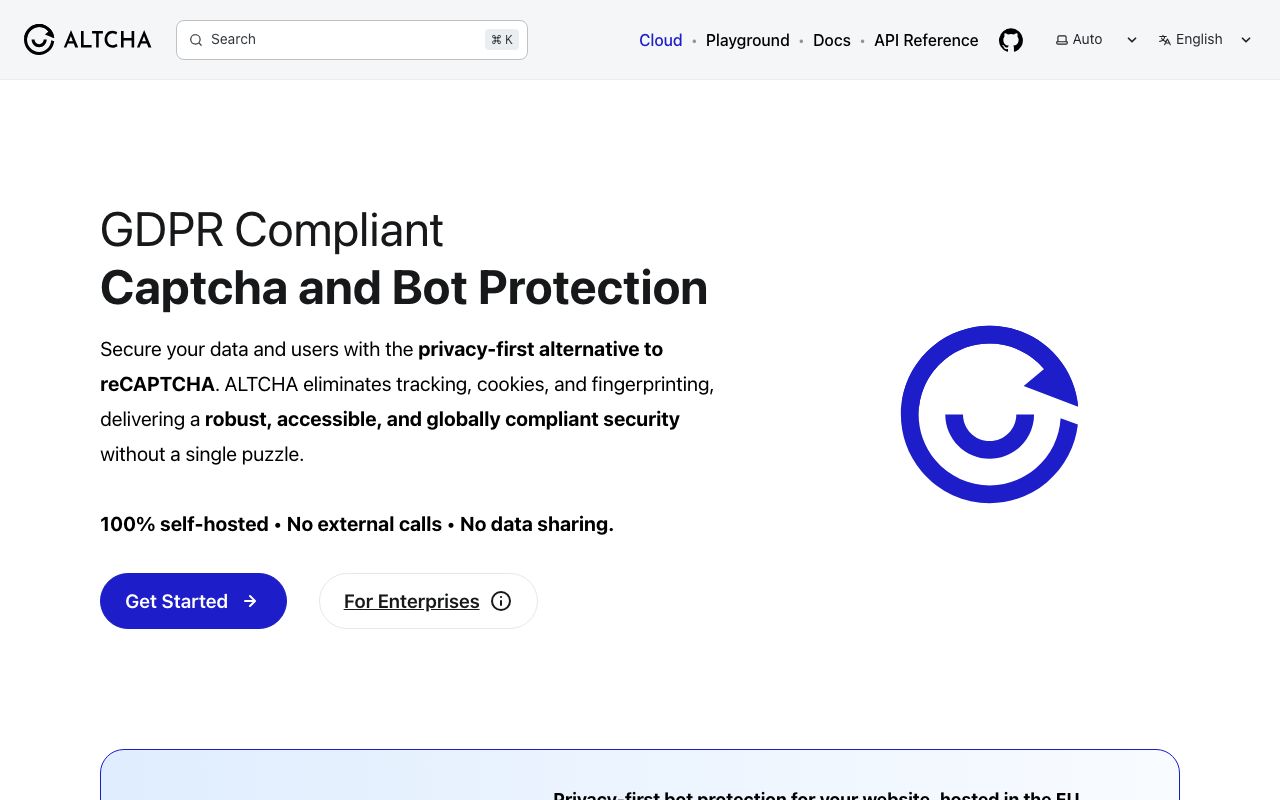This screenshot has width=1280, height=800.
Task: Click the 'without a single puzzle.' text
Action: click(202, 454)
